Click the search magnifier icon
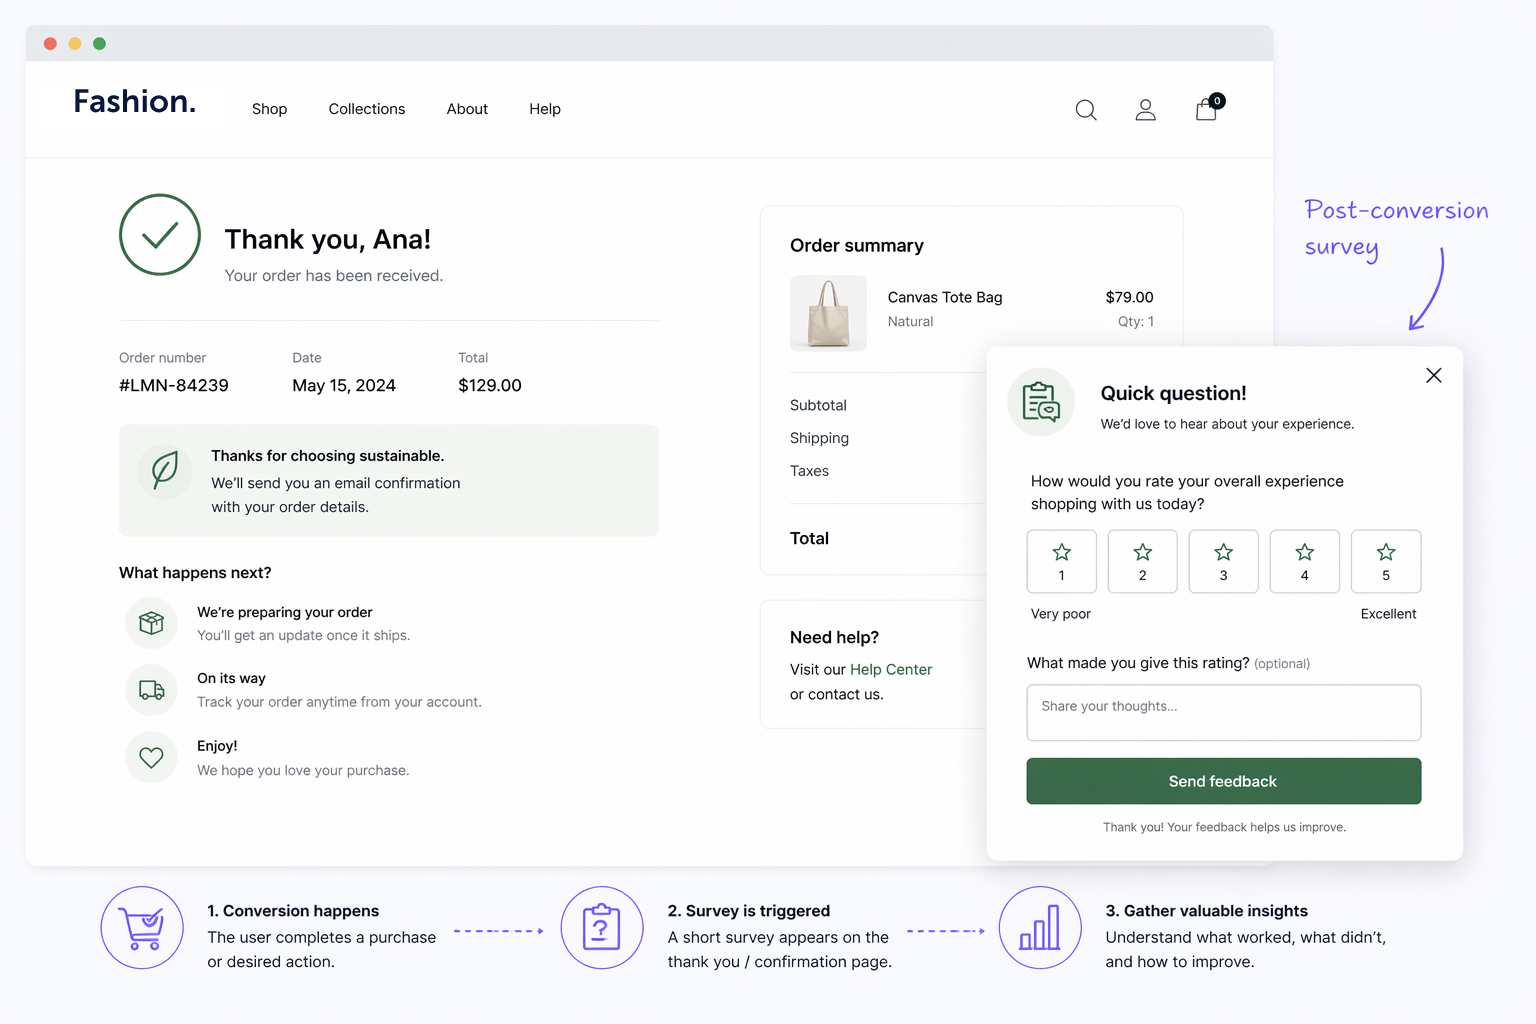 pyautogui.click(x=1086, y=110)
